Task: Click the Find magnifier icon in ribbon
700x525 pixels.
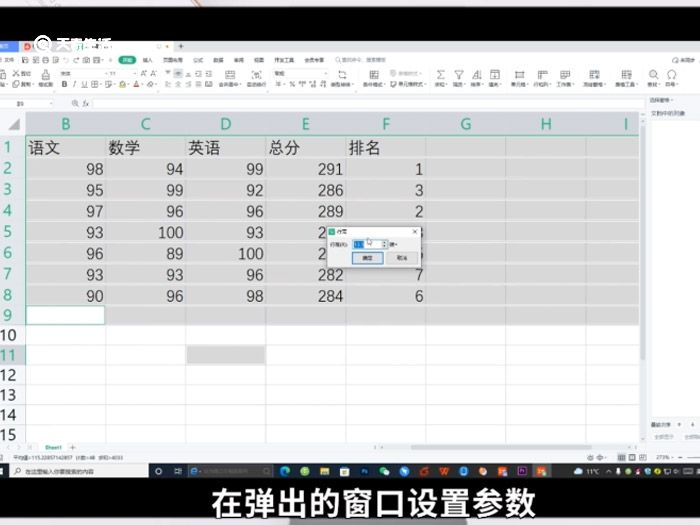Action: point(654,75)
